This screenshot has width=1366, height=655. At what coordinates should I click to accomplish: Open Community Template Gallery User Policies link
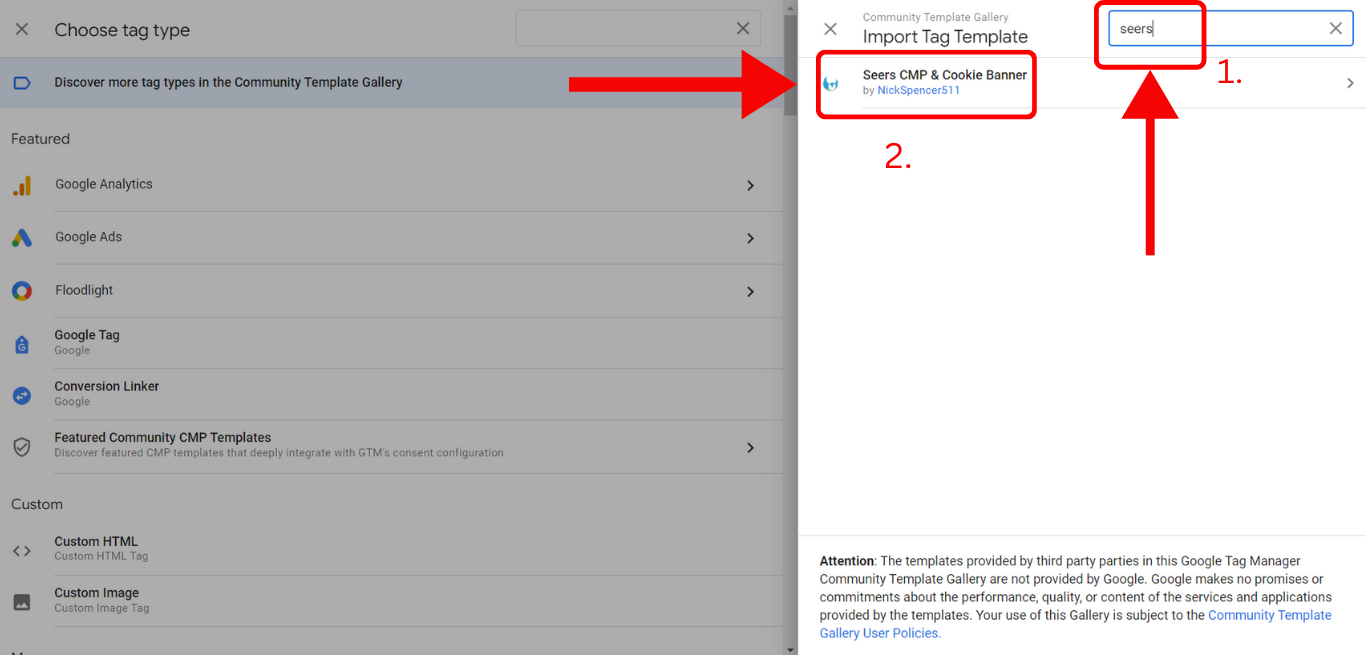click(1076, 624)
